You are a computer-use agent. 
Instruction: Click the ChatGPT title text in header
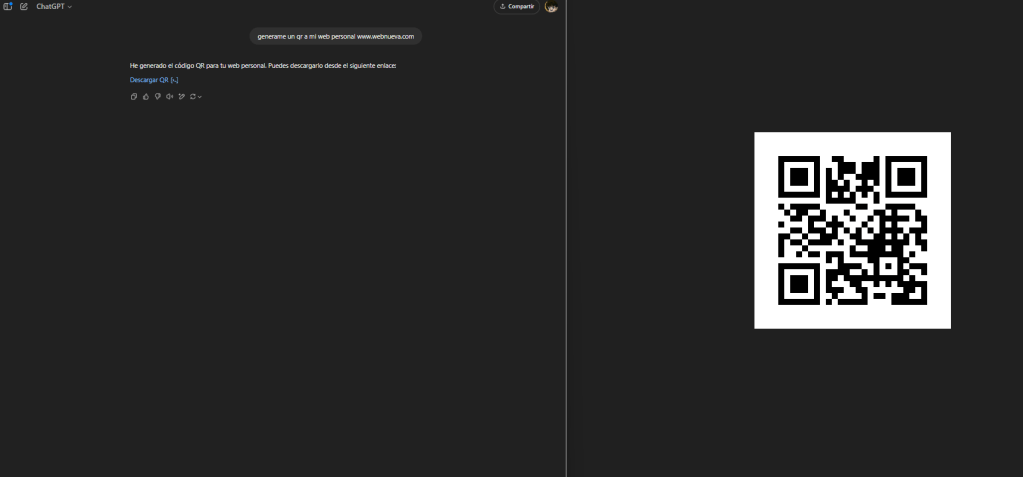point(50,7)
